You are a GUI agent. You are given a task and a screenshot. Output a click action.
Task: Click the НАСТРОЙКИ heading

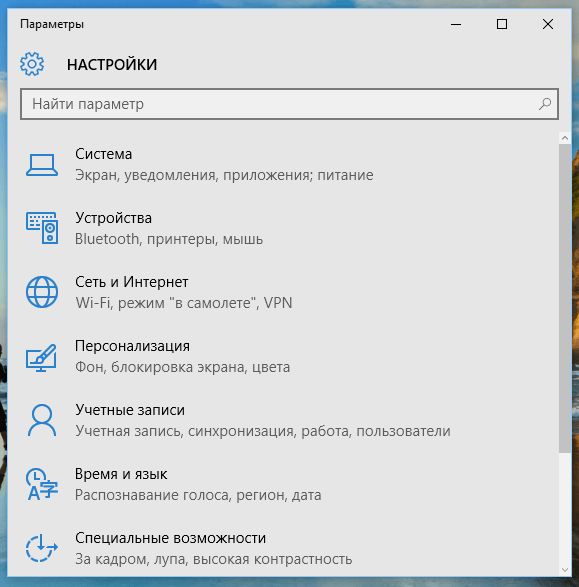[112, 64]
